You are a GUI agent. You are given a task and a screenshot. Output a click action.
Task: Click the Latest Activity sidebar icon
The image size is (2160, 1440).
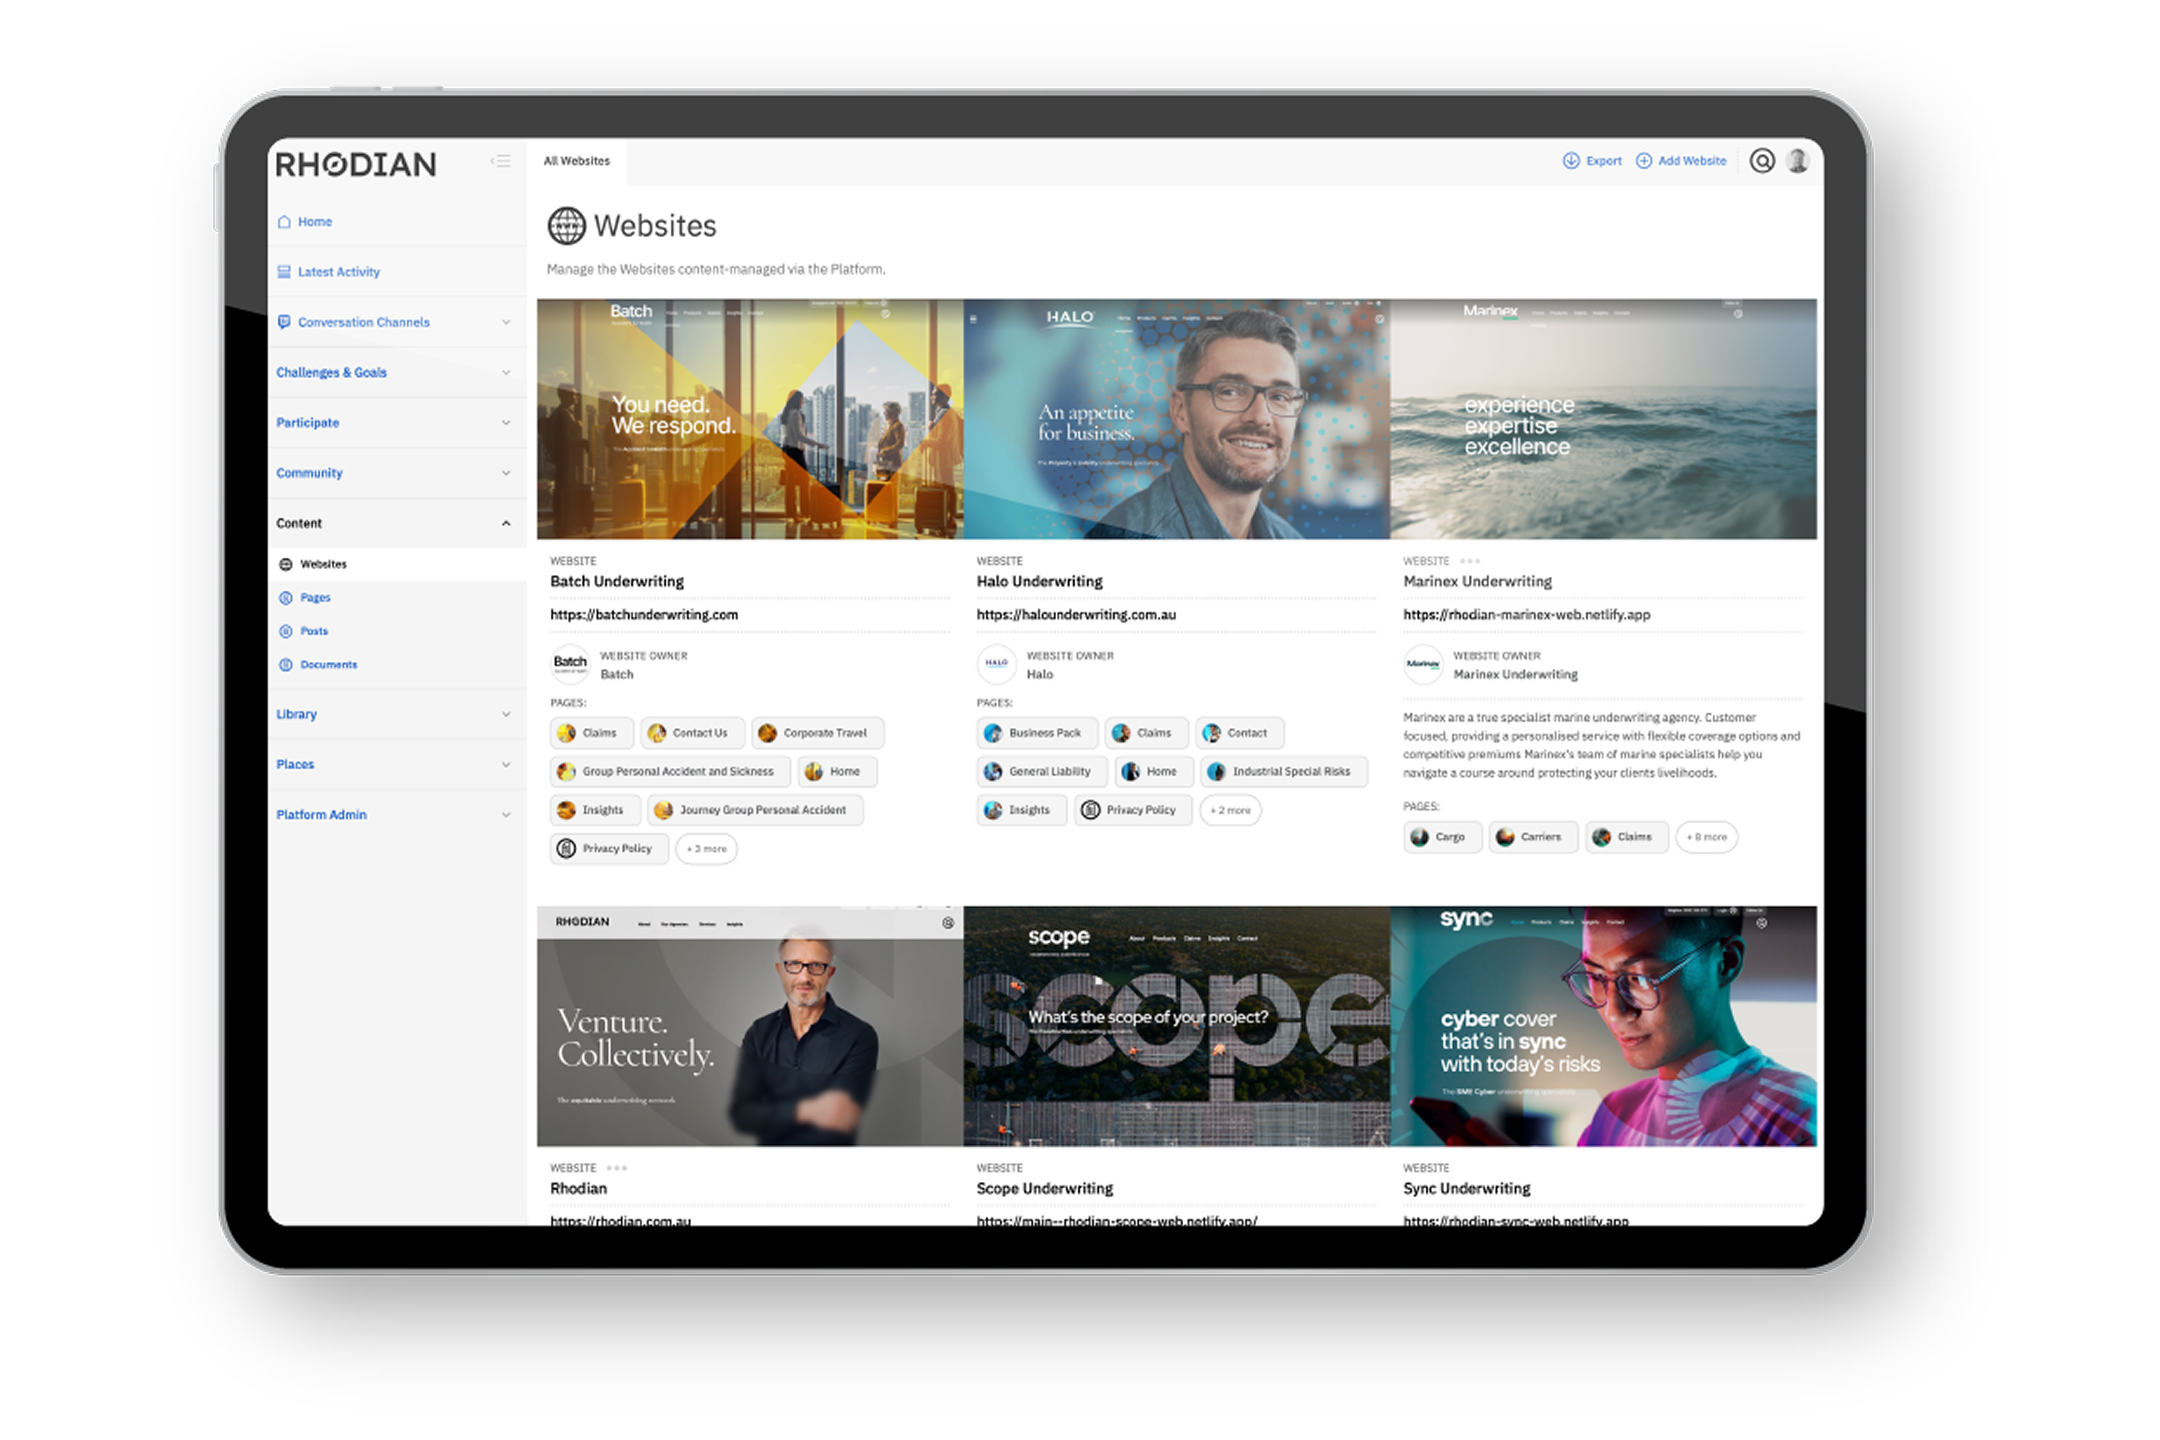tap(284, 272)
